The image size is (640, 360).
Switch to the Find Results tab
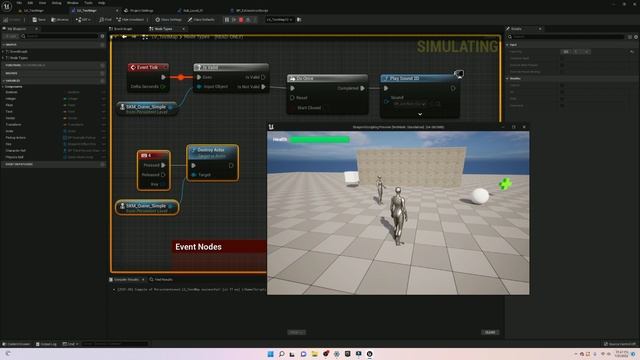(161, 280)
